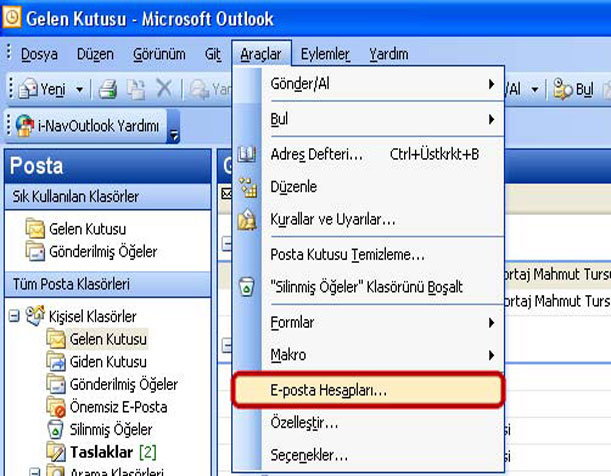Select Seçenekler menu entry
Viewport: 611px width, 476px height.
click(382, 455)
